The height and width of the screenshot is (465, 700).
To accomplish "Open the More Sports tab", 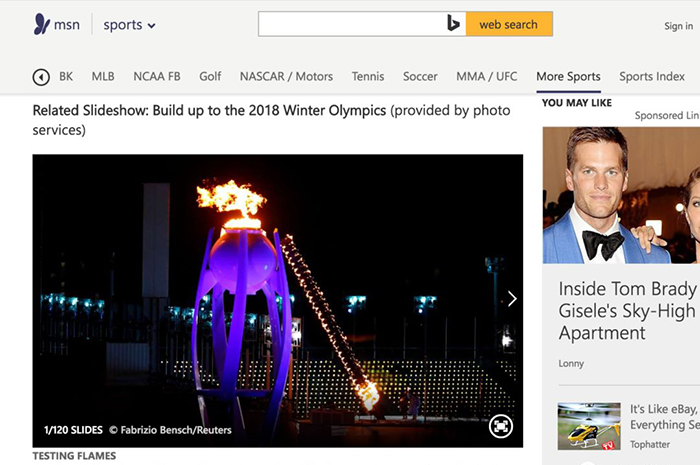I will (x=568, y=77).
